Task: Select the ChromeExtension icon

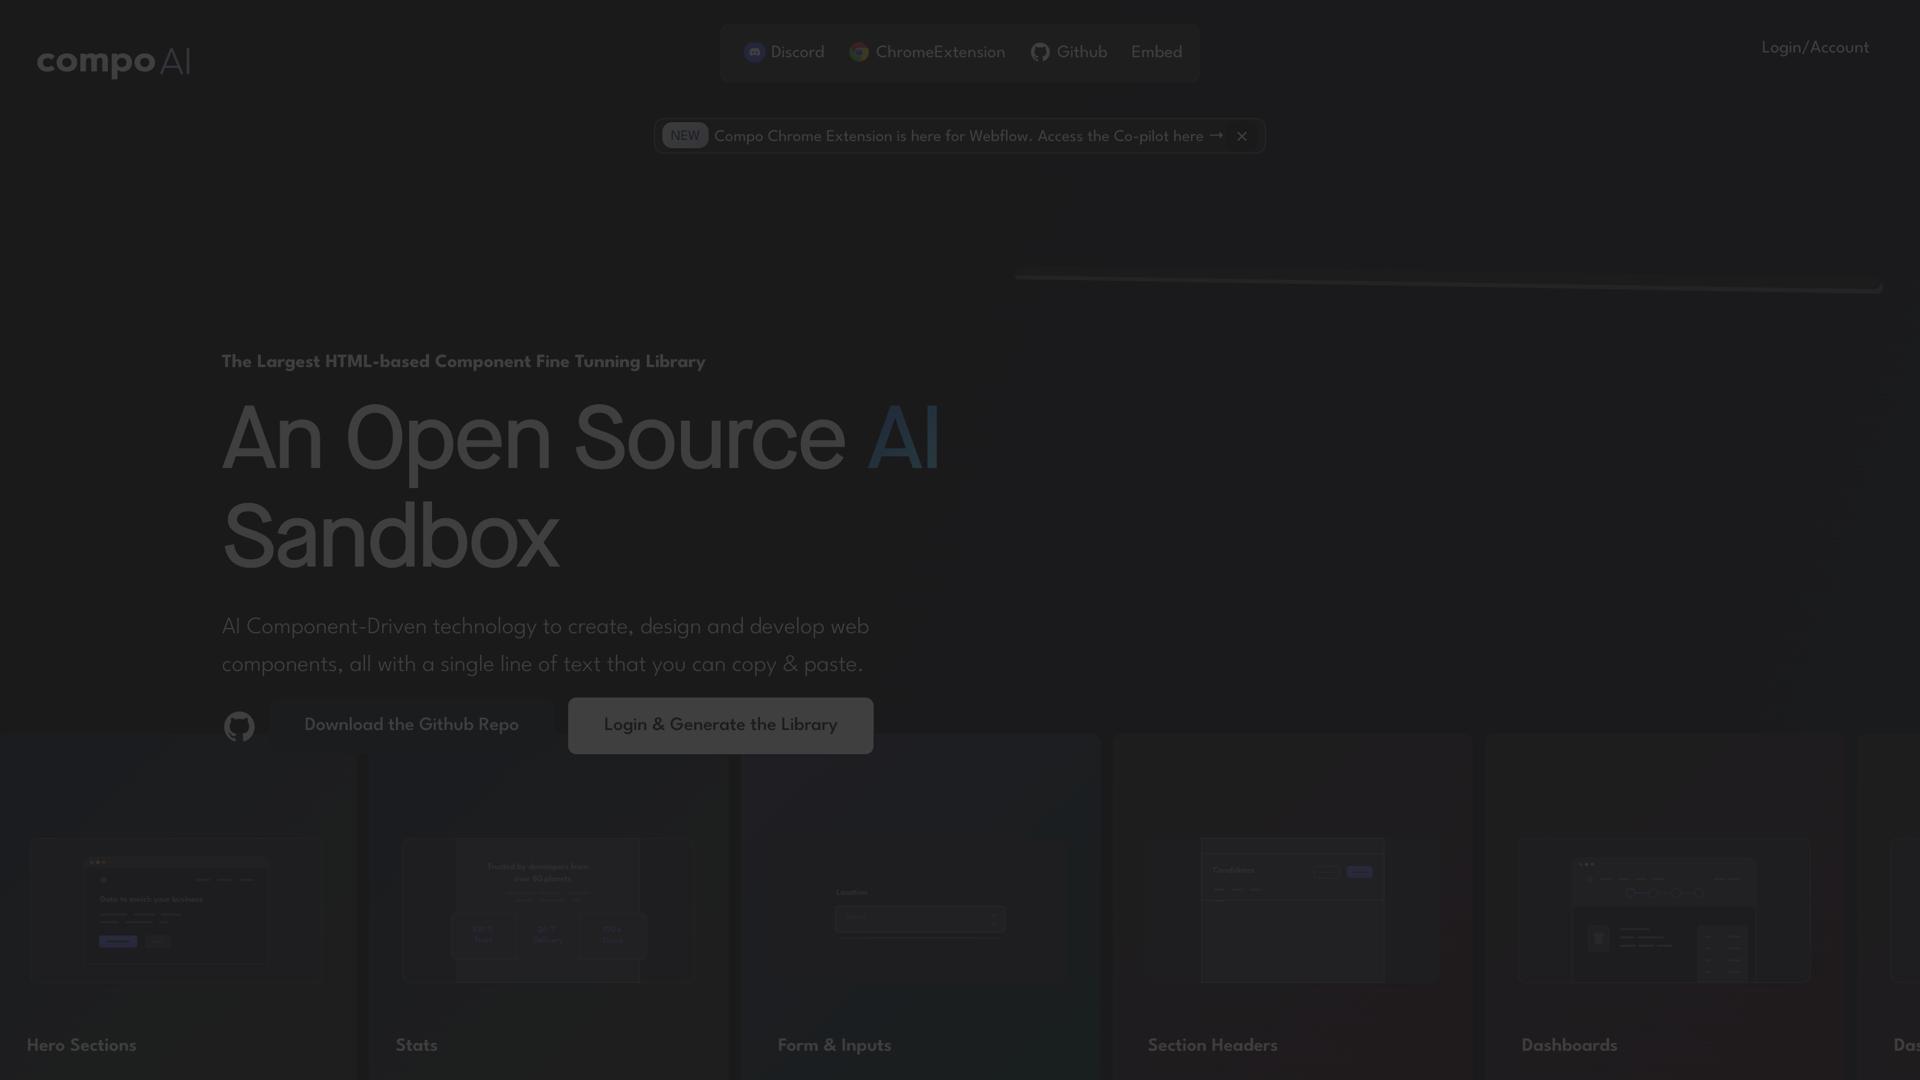Action: 859,52
